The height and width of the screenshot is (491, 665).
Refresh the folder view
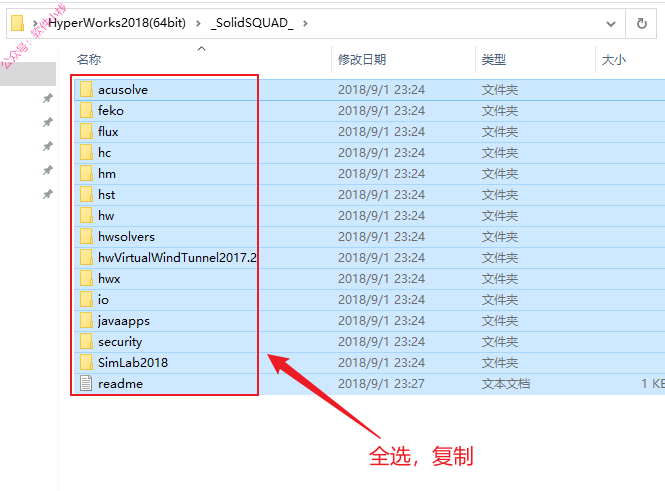[x=642, y=23]
